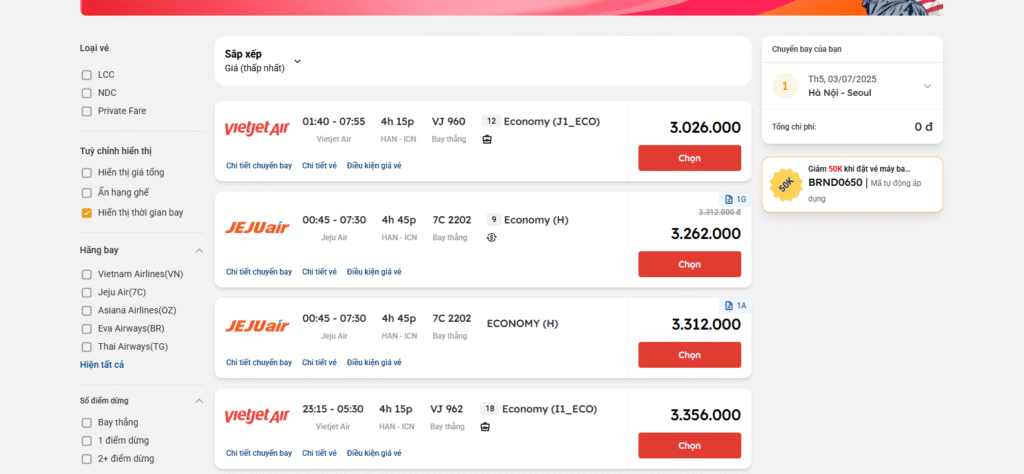This screenshot has height=474, width=1024.
Task: Collapse the Hãng bay filter section
Action: pyautogui.click(x=199, y=251)
